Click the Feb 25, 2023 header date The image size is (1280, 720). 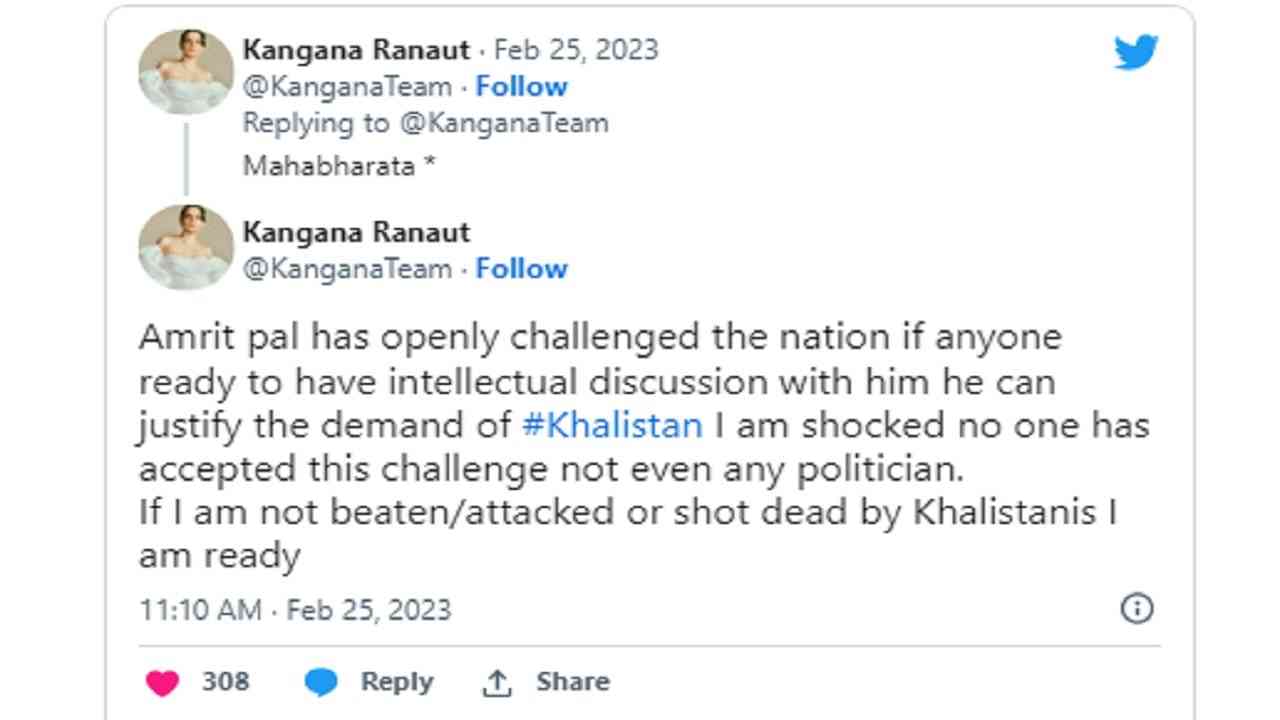tap(576, 50)
